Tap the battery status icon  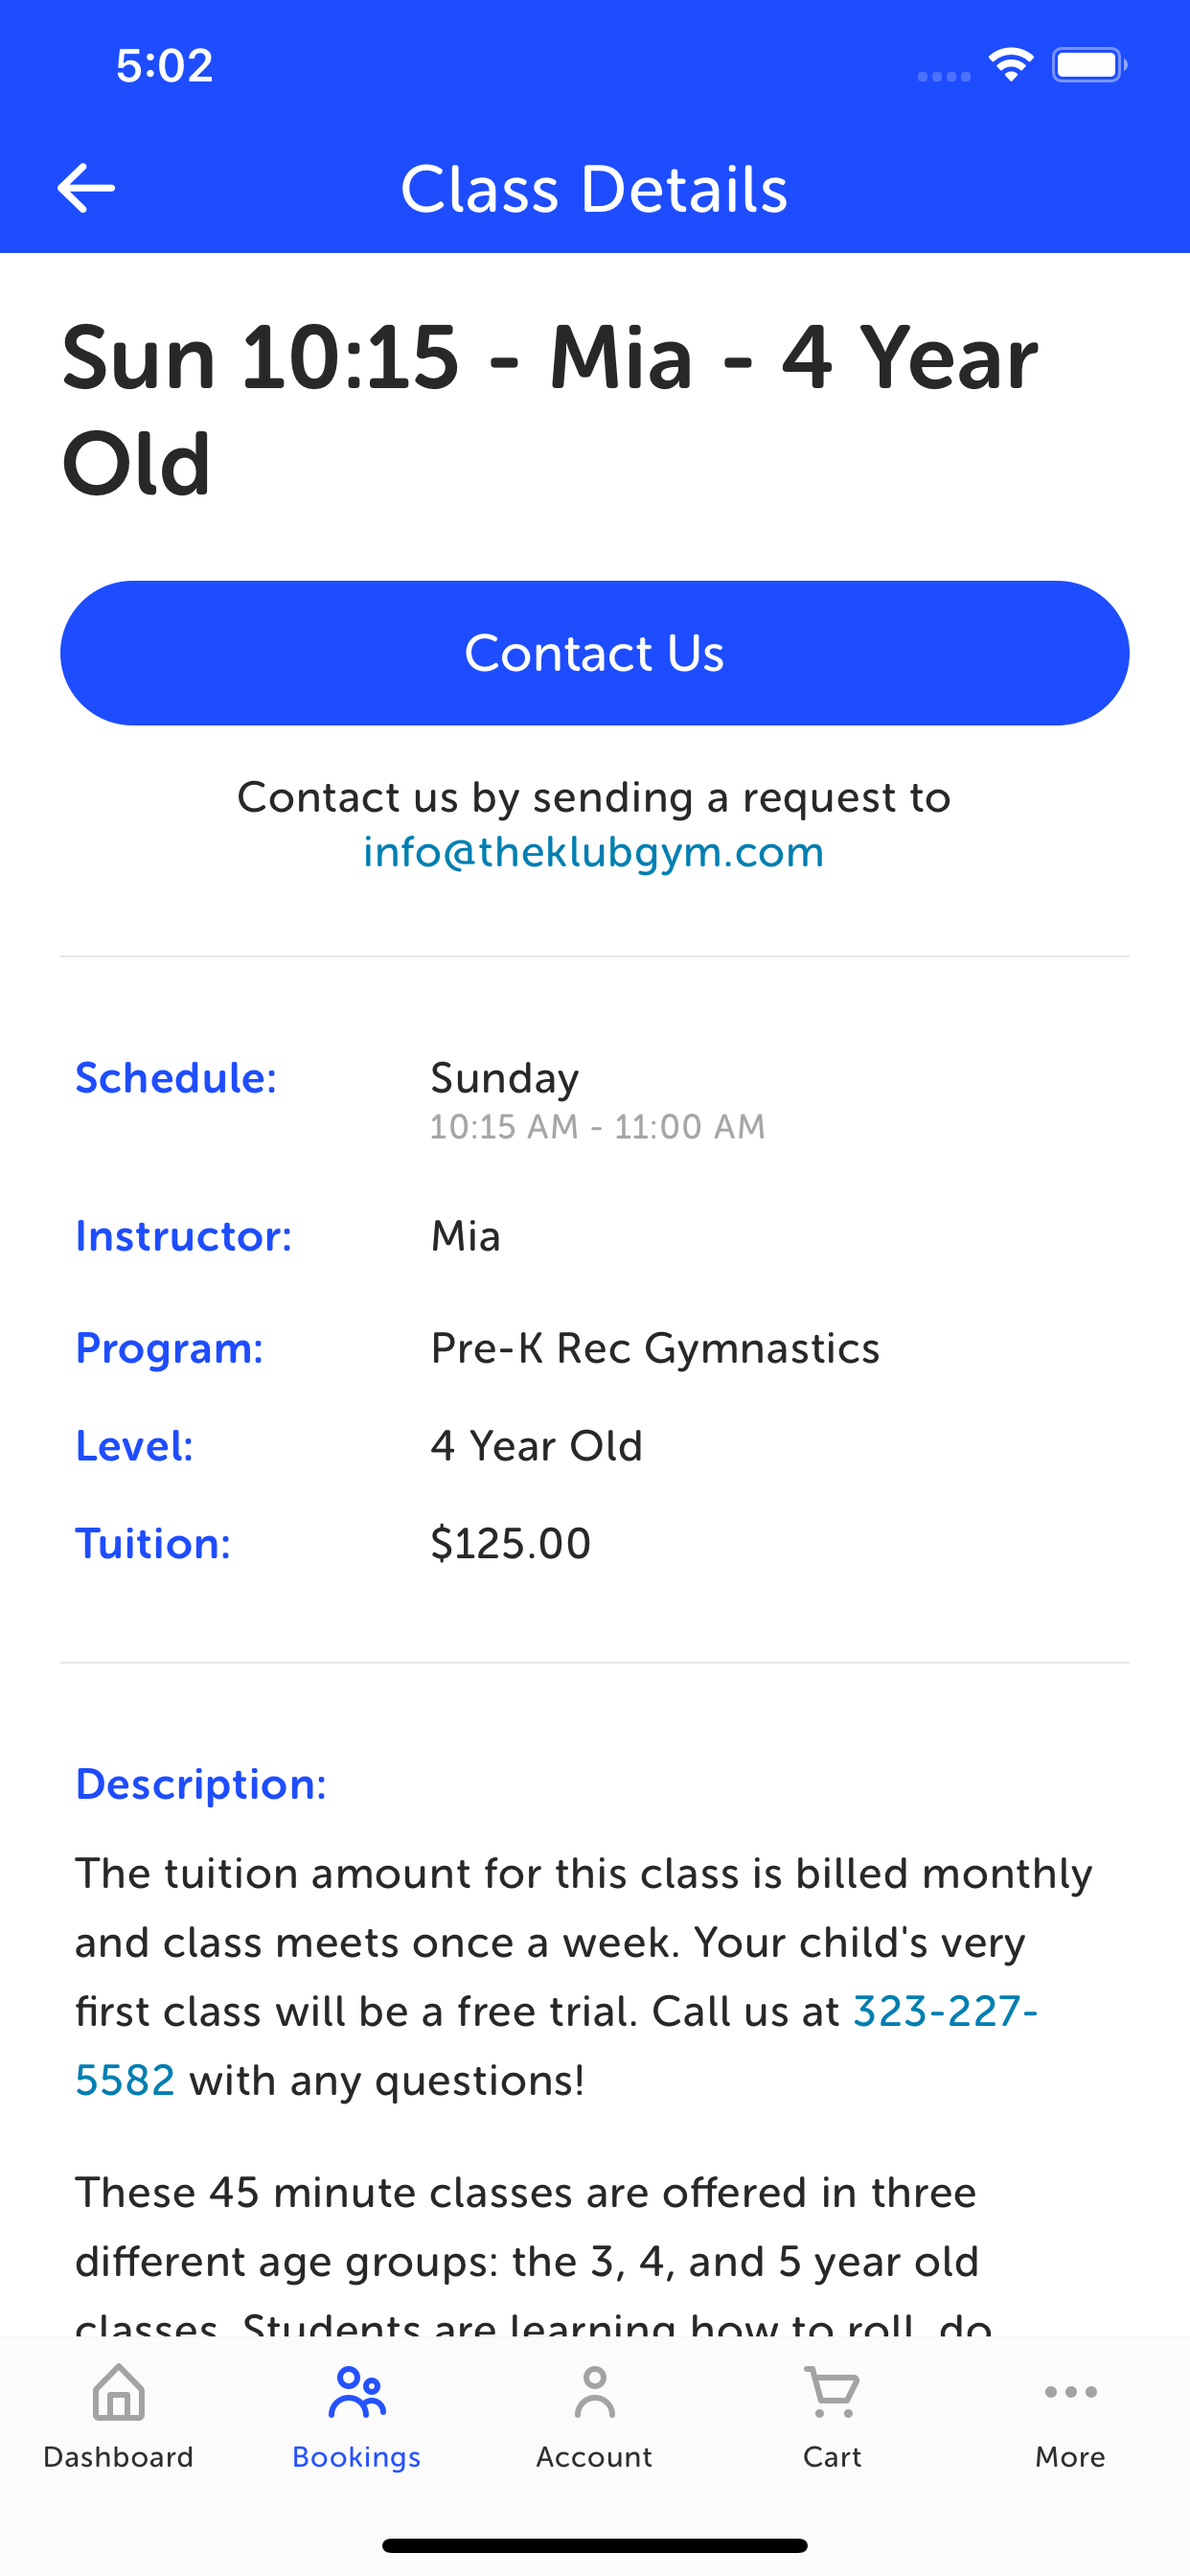tap(1089, 65)
